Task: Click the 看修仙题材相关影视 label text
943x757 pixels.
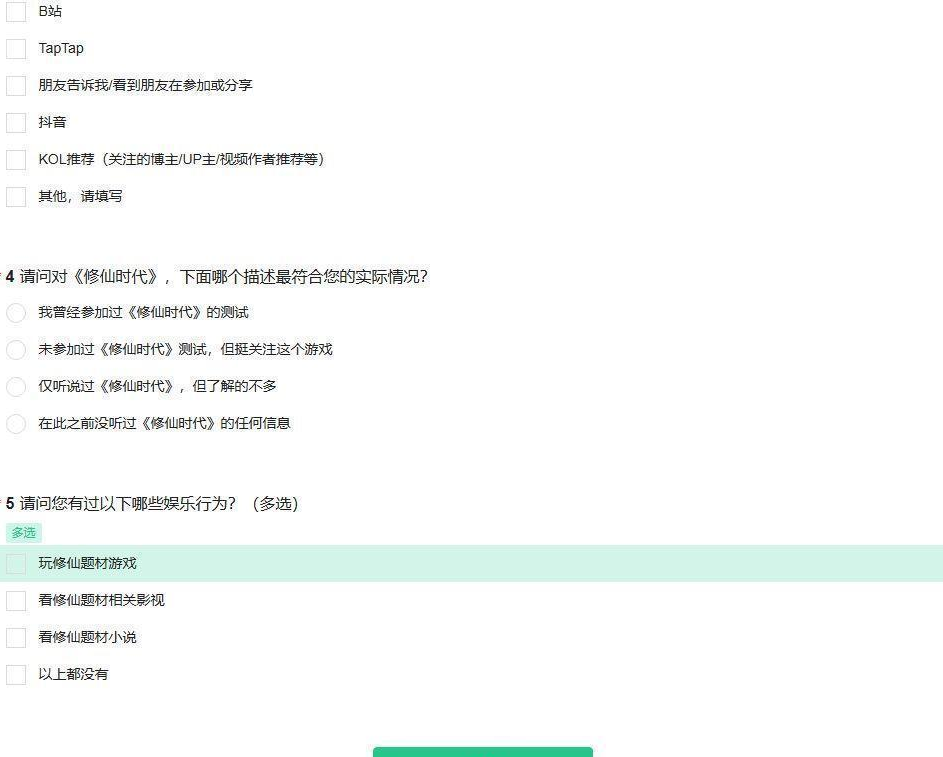Action: coord(102,600)
